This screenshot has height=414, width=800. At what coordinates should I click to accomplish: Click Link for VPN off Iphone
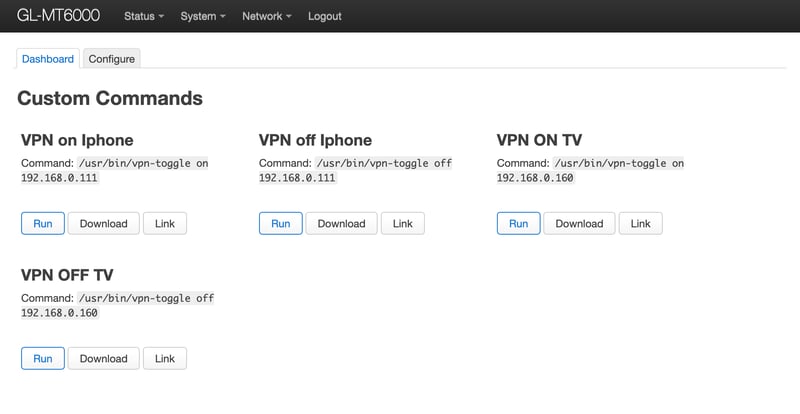pyautogui.click(x=403, y=223)
